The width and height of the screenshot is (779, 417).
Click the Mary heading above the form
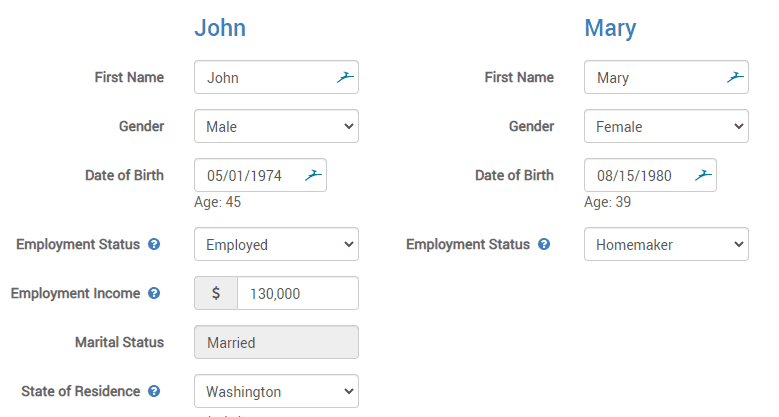(610, 28)
